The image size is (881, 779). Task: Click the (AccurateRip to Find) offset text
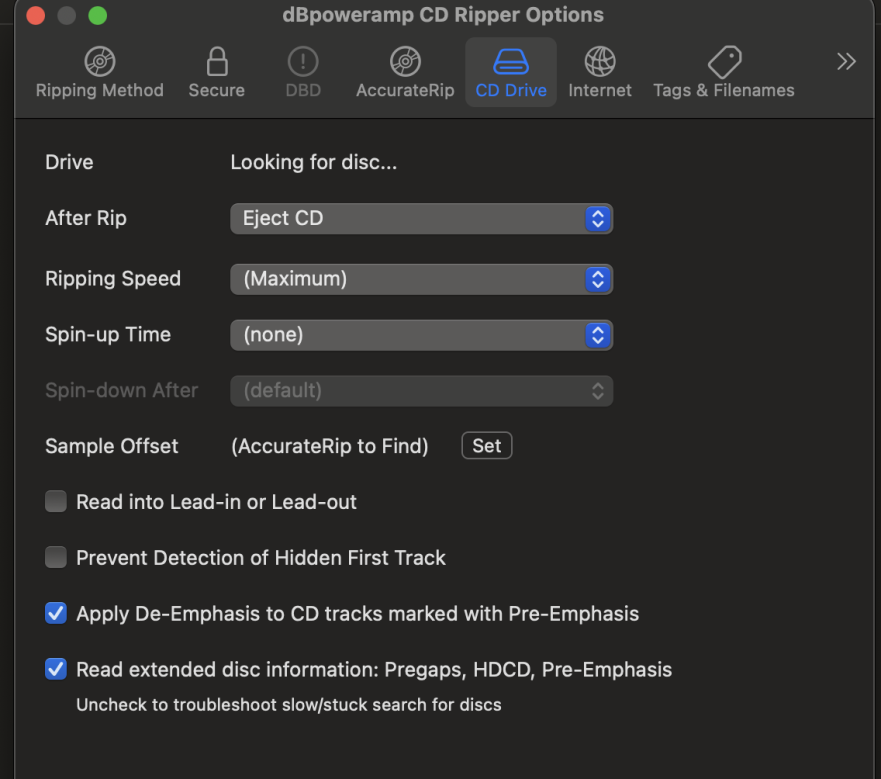pos(330,446)
